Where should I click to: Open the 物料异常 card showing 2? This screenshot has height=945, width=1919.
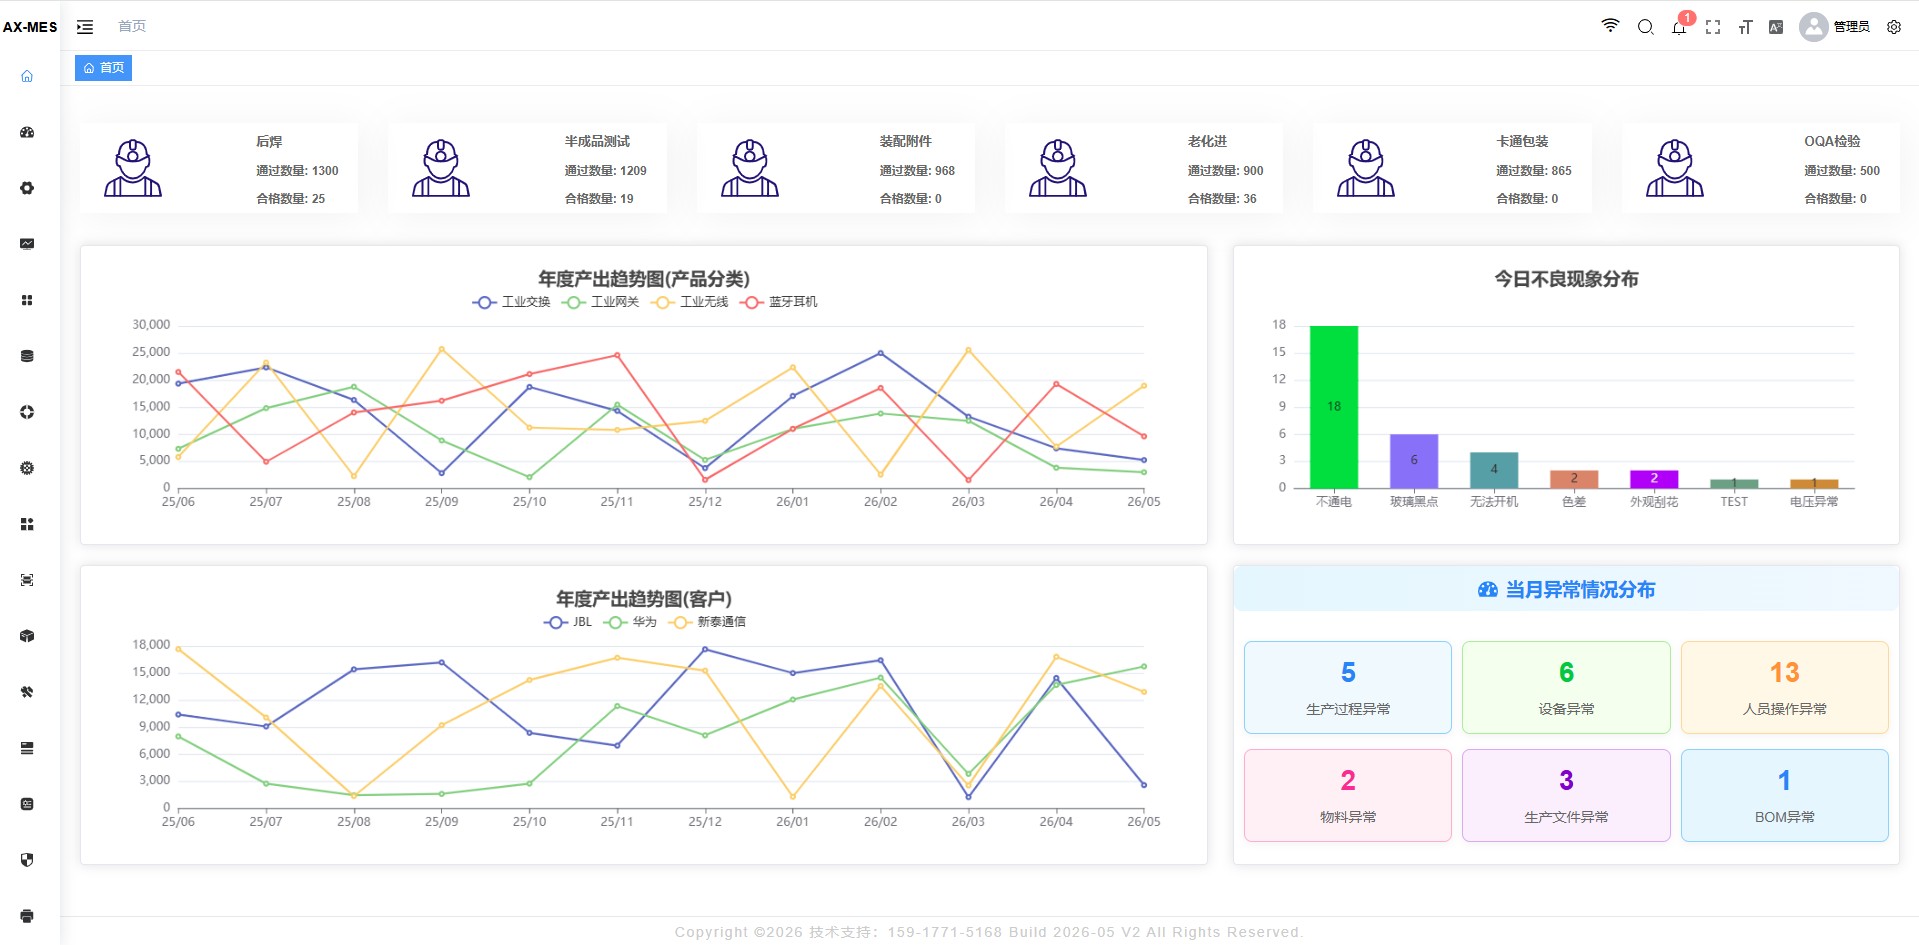tap(1348, 796)
